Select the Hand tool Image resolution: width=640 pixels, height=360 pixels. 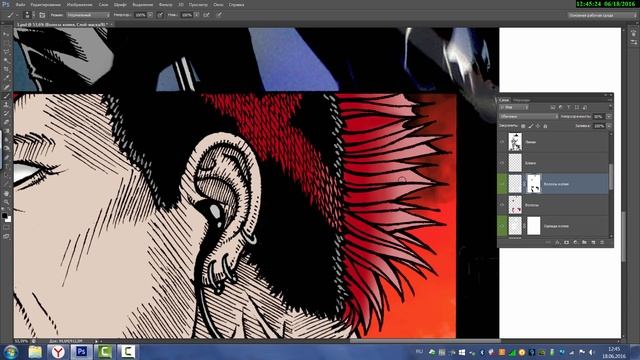click(x=6, y=192)
